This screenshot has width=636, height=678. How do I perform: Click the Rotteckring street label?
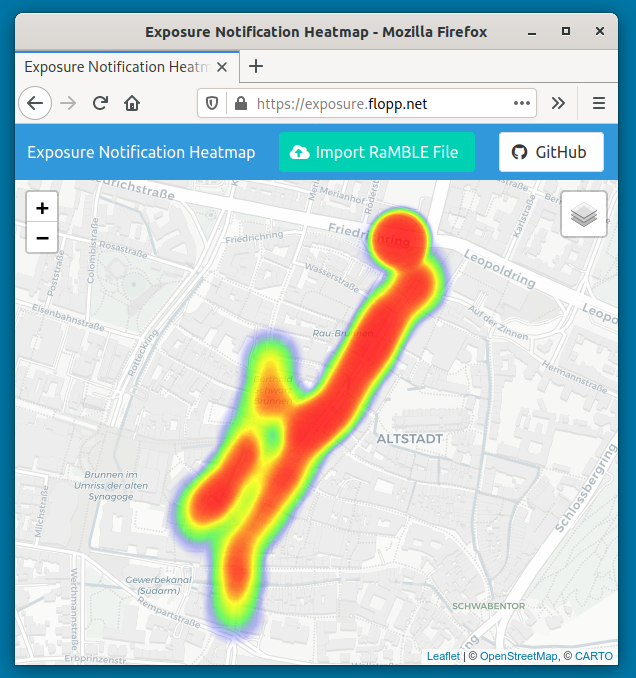coord(143,352)
